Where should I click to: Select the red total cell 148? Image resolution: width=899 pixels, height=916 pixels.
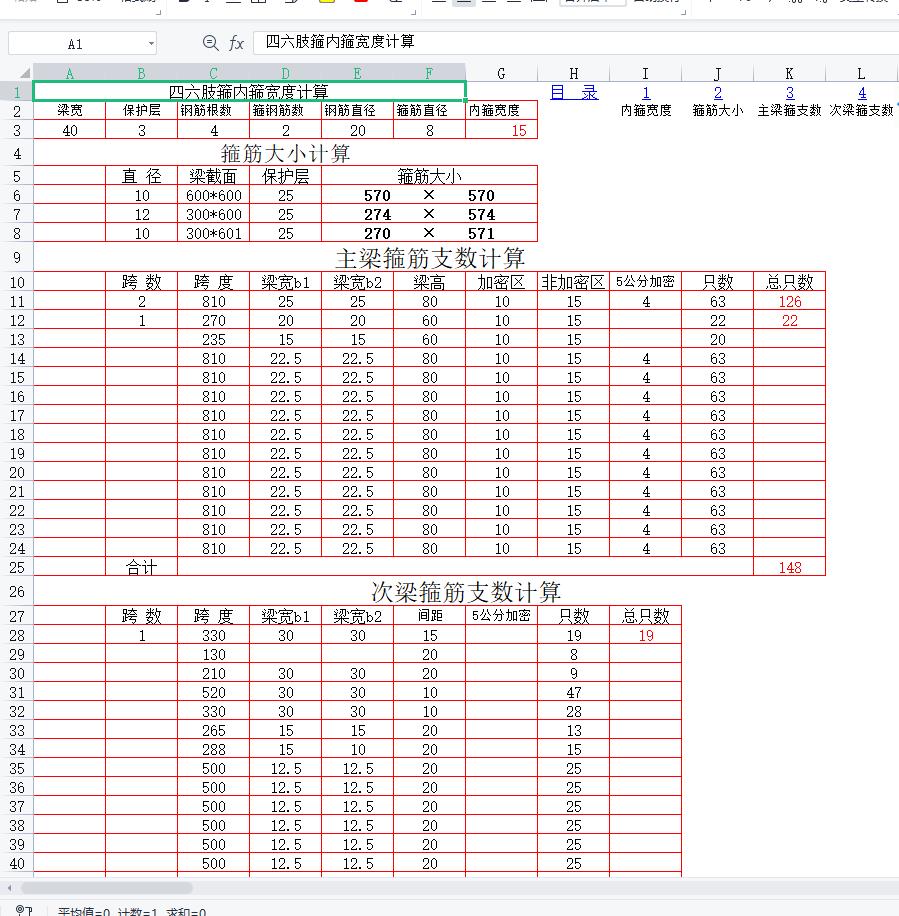point(790,567)
